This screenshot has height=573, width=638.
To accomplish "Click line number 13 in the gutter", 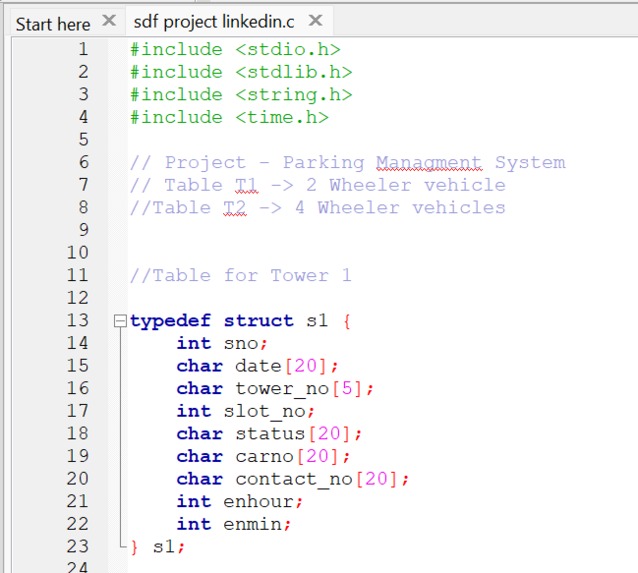I will tap(77, 320).
